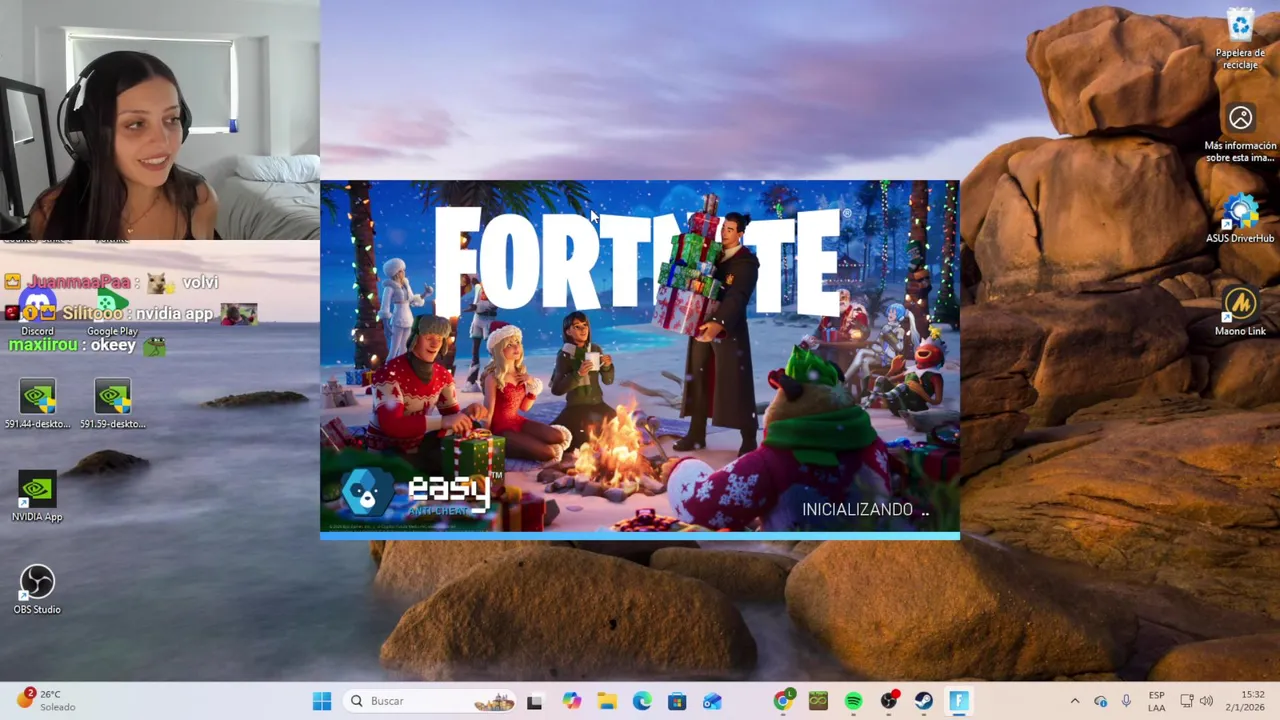This screenshot has height=720, width=1280.
Task: Open the Maono Link desktop shortcut
Action: pos(1240,311)
